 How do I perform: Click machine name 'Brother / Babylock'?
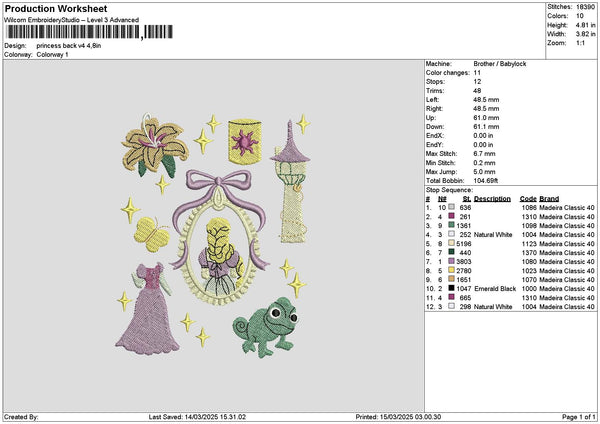500,64
